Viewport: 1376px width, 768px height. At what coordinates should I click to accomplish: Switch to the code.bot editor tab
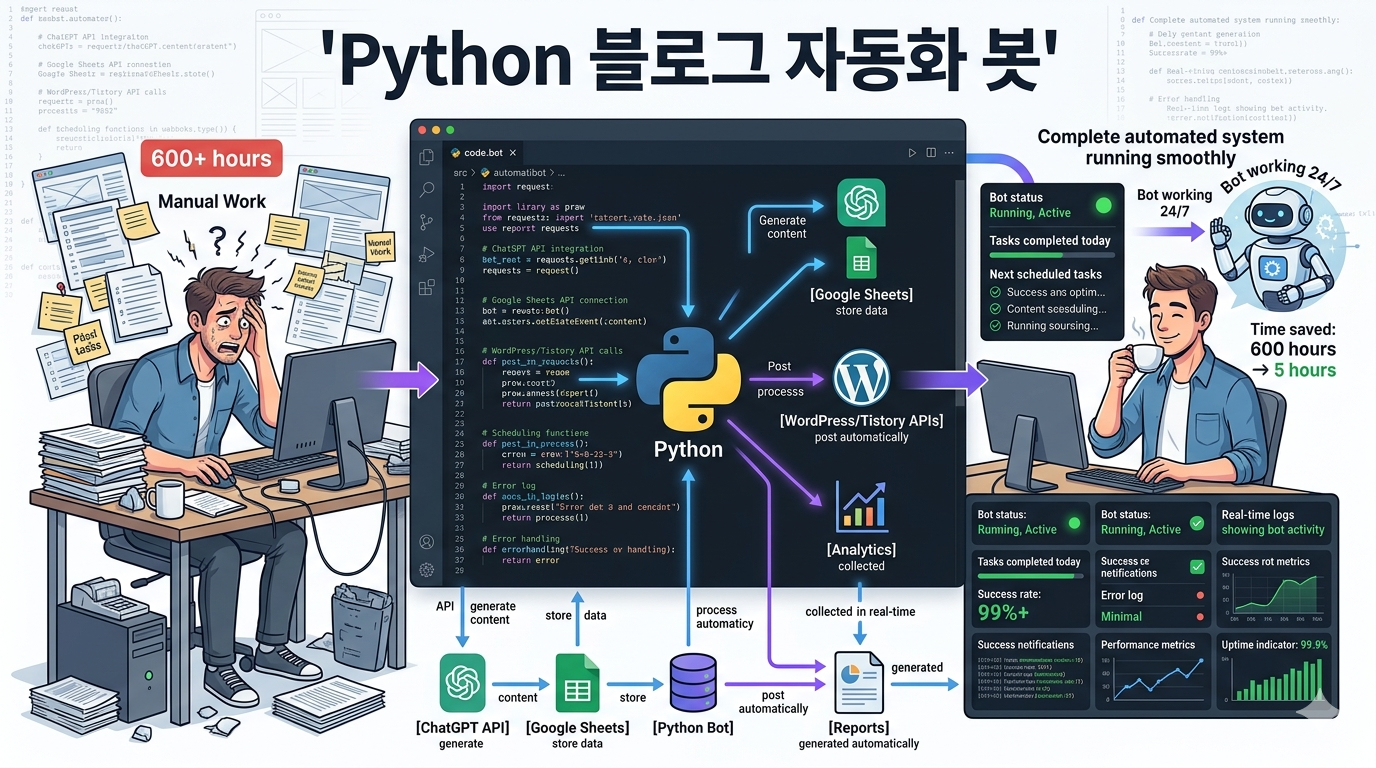pyautogui.click(x=483, y=153)
